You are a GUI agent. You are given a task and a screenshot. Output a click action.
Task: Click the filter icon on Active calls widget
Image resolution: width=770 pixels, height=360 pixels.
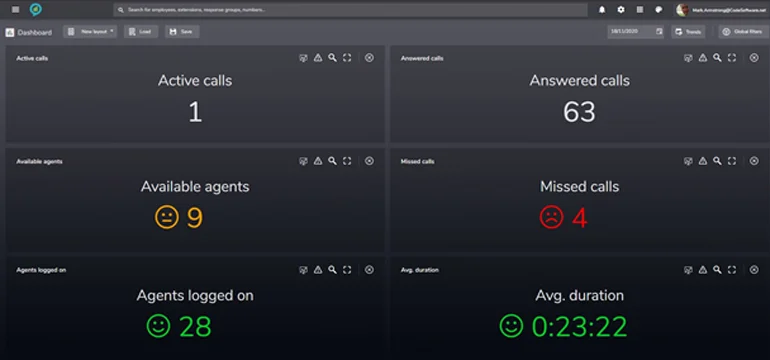(303, 58)
